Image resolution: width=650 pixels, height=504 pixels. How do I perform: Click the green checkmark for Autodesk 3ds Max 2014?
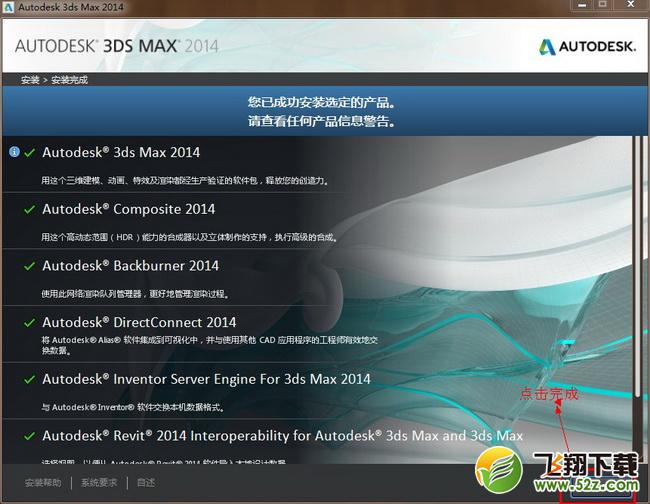(x=29, y=153)
